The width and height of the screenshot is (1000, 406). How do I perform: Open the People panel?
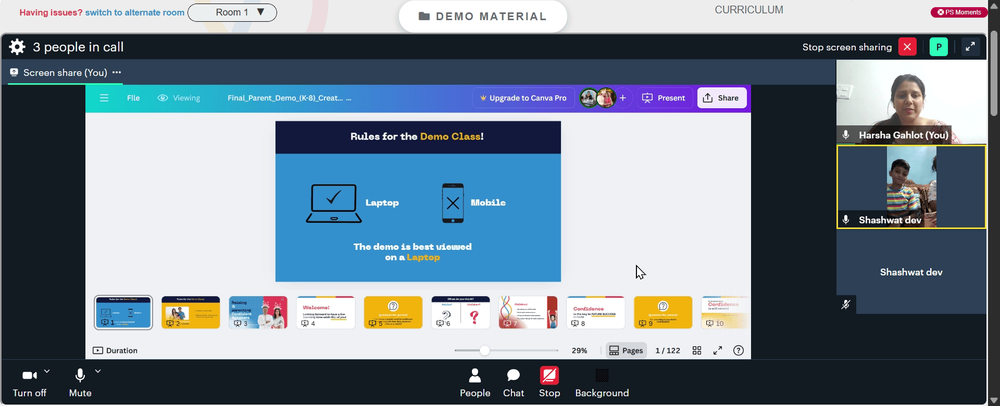point(475,383)
